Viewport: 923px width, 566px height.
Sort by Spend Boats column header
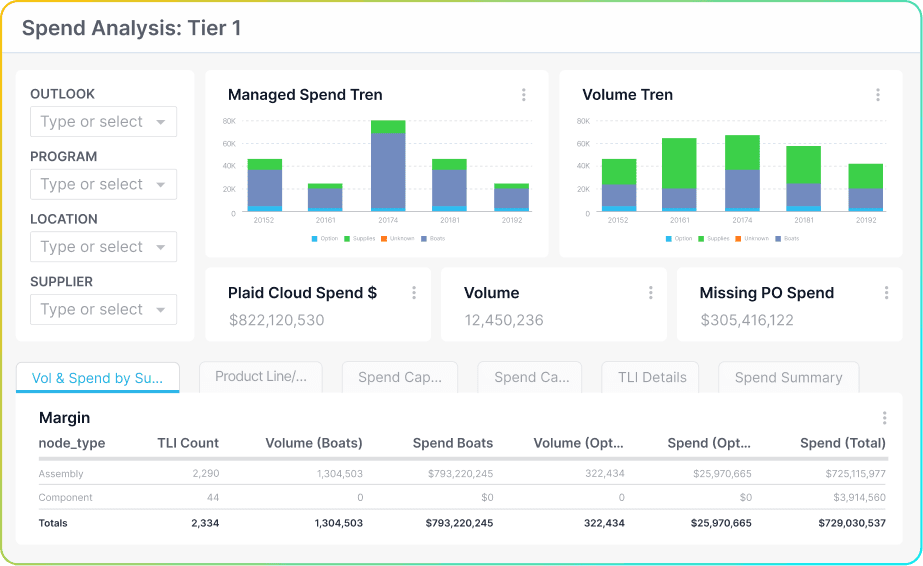pyautogui.click(x=453, y=443)
